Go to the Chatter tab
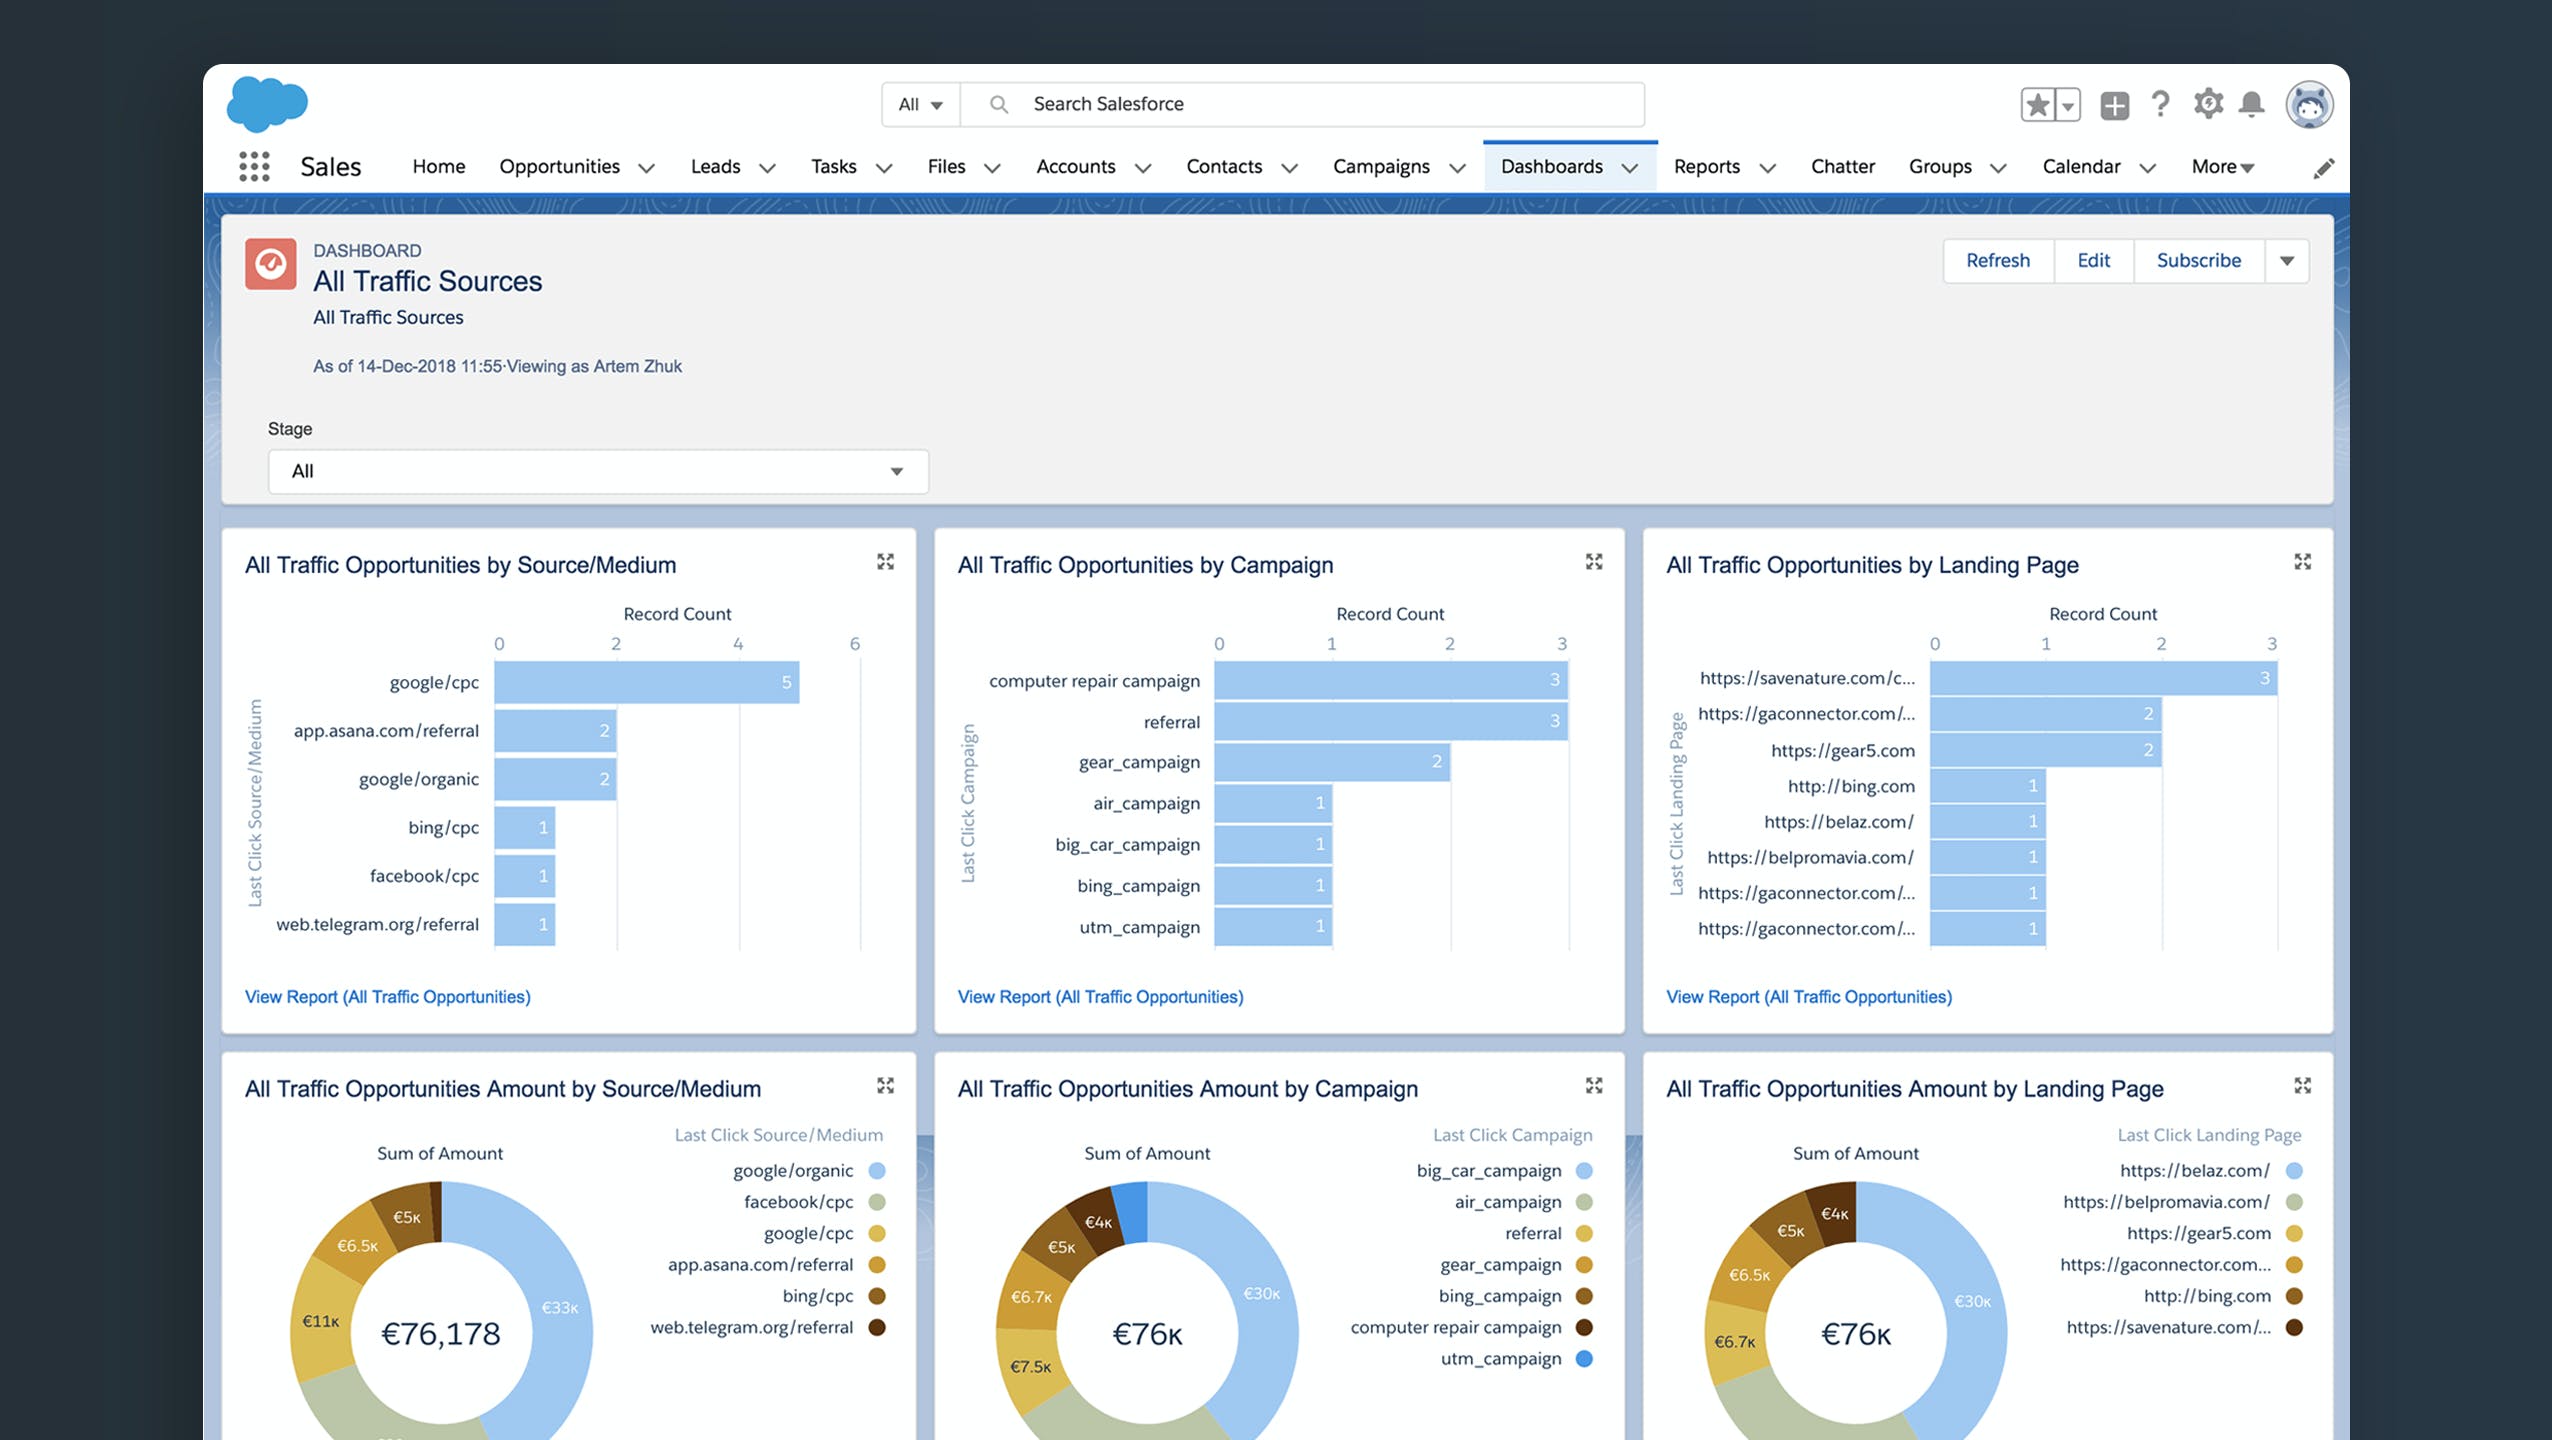This screenshot has height=1440, width=2552. pos(1842,167)
